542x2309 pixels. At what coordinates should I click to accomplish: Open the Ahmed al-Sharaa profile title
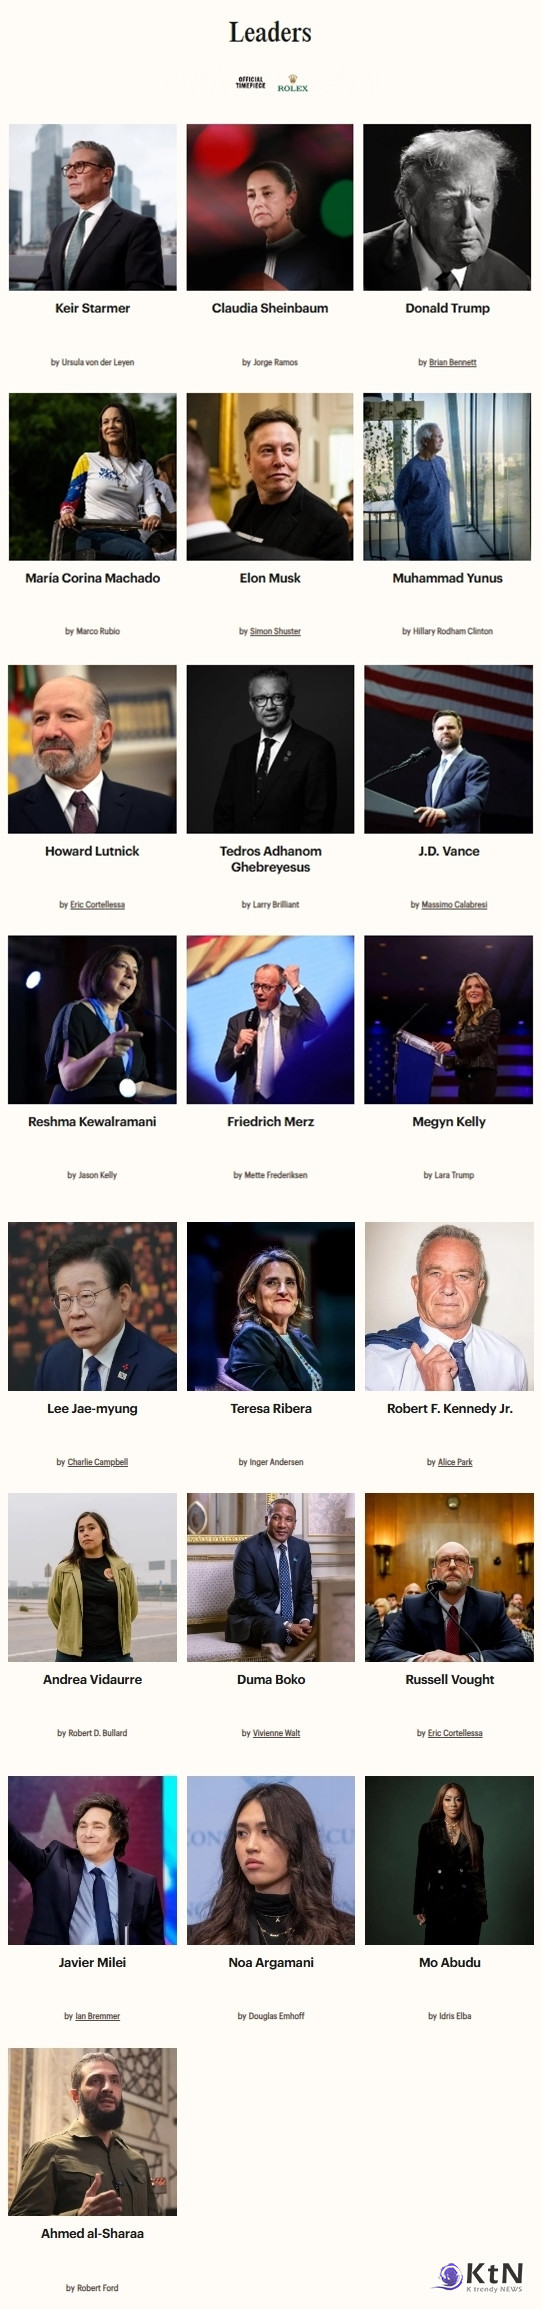click(92, 2233)
